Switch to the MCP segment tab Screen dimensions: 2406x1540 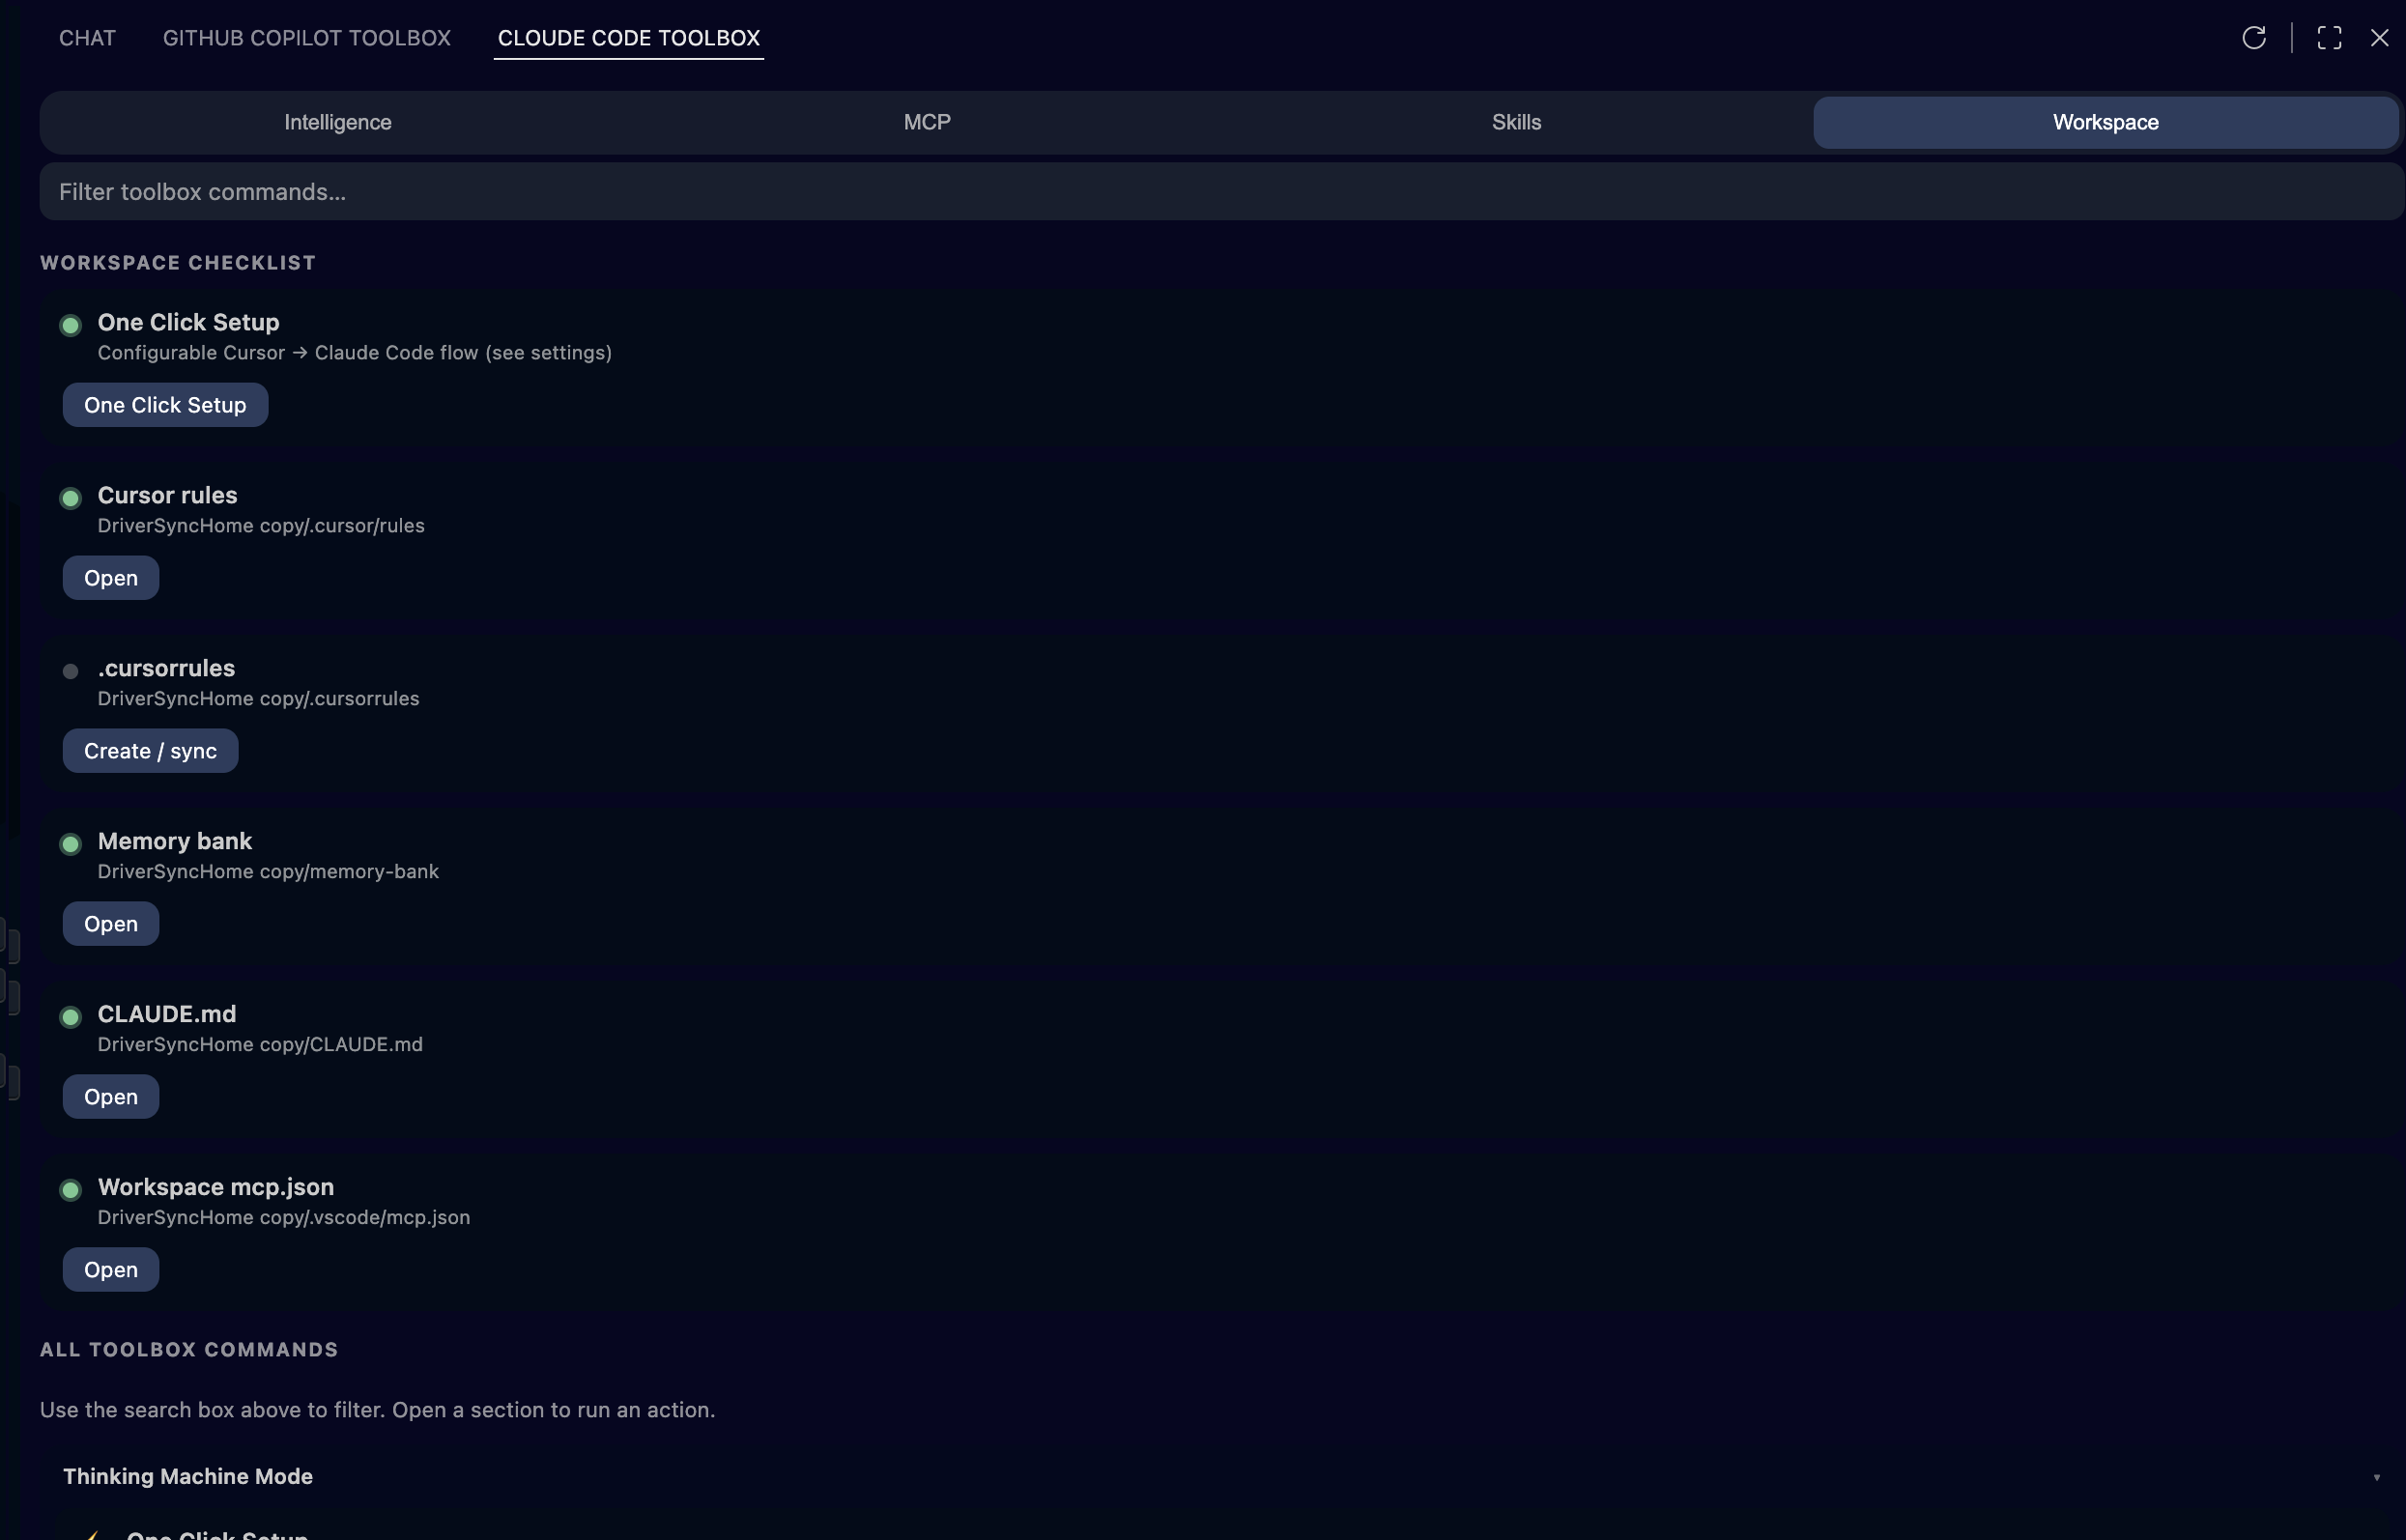pos(927,122)
